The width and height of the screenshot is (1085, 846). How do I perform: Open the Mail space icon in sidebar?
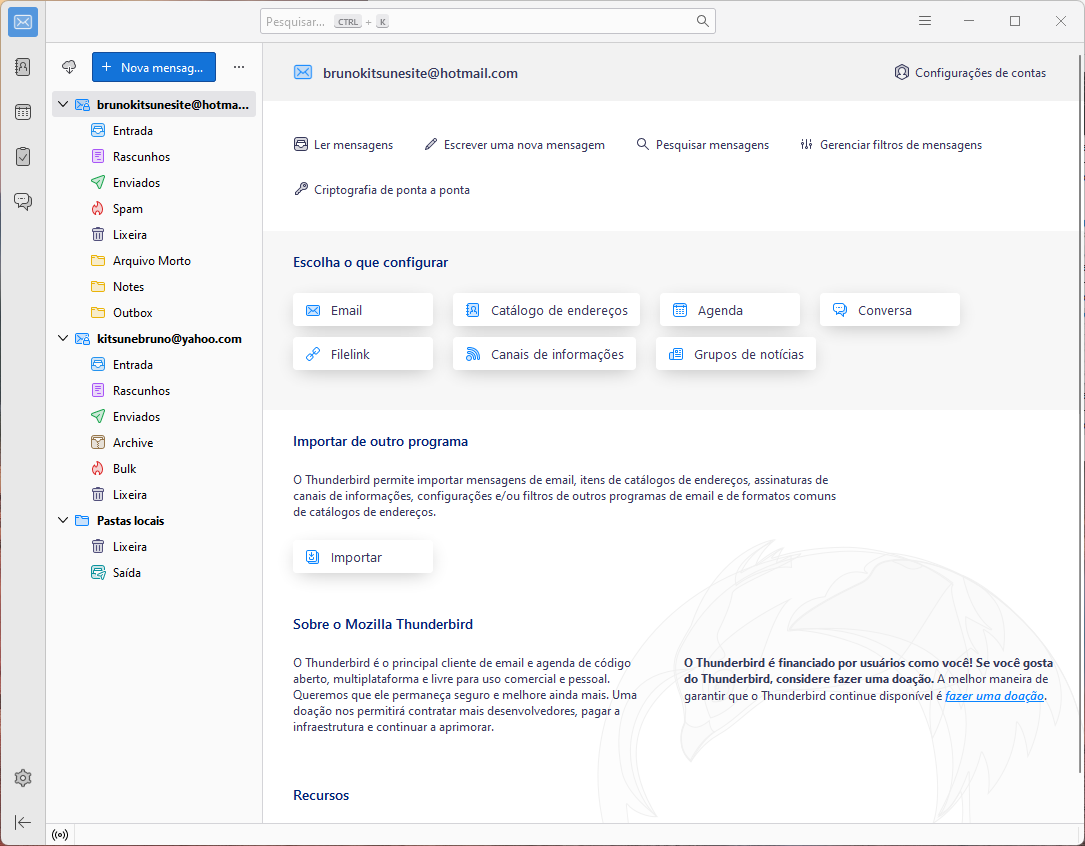(23, 22)
